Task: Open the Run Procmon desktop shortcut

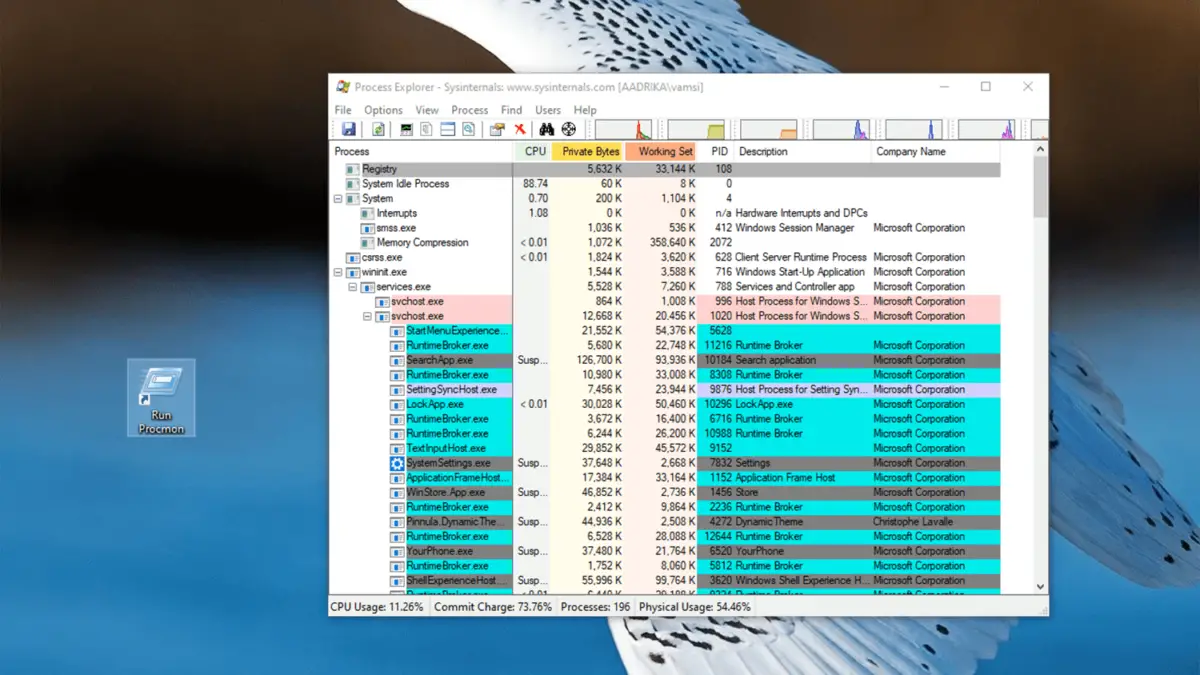Action: (161, 397)
